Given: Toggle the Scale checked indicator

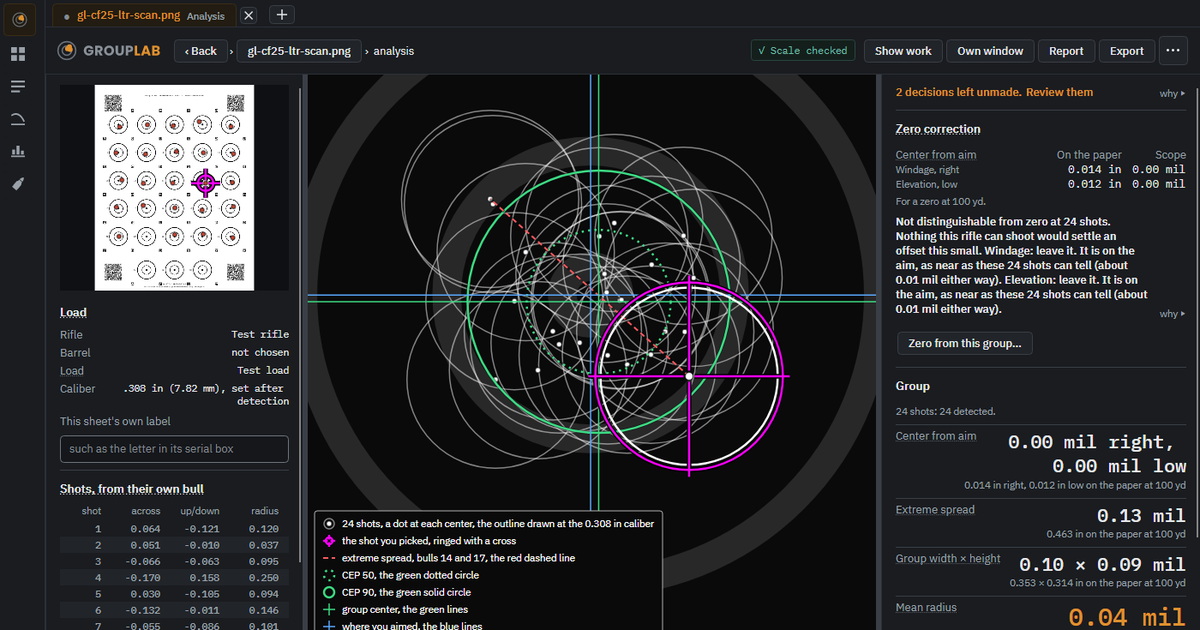Looking at the screenshot, I should tap(803, 51).
